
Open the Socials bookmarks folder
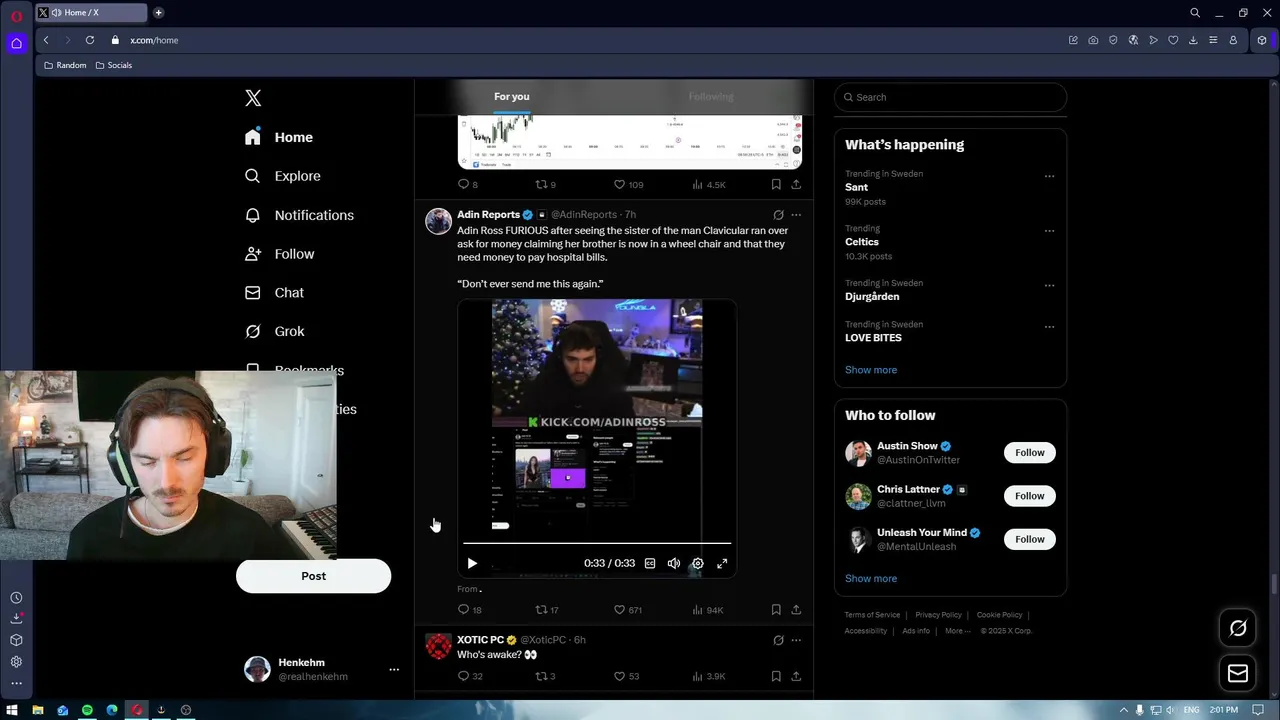[x=113, y=65]
